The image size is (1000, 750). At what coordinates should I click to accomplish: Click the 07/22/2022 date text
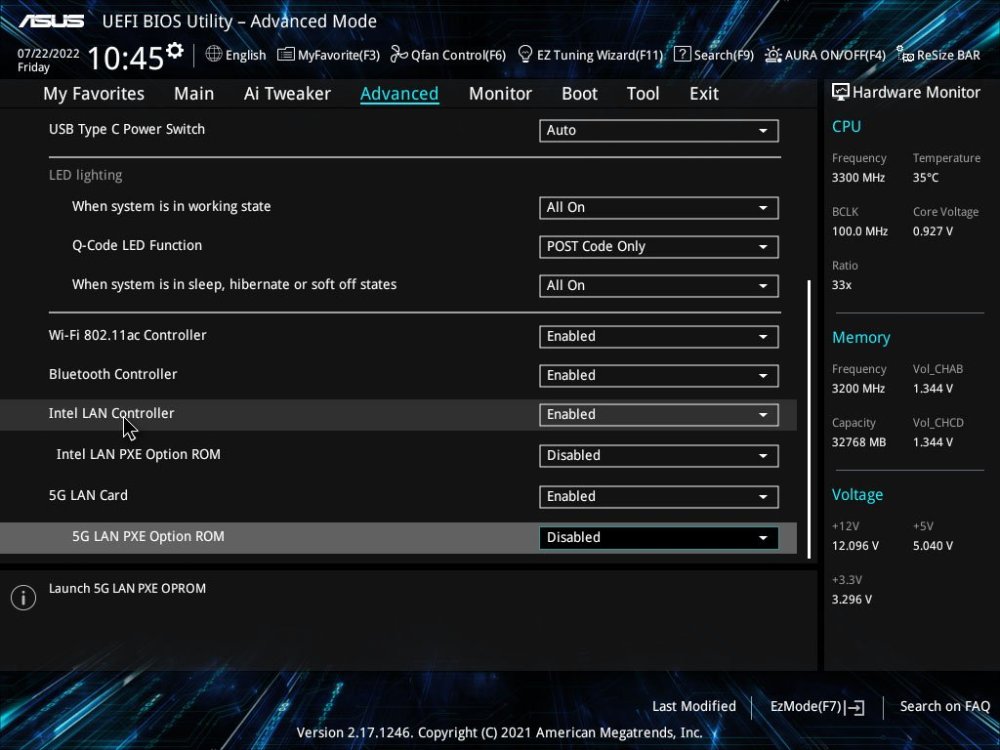click(x=48, y=54)
